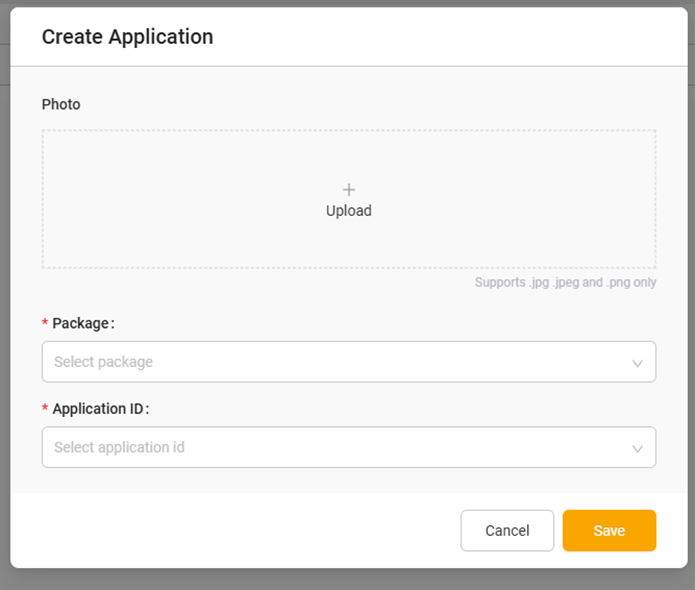Click the 'Application ID:' field label
This screenshot has width=695, height=590.
pos(101,409)
